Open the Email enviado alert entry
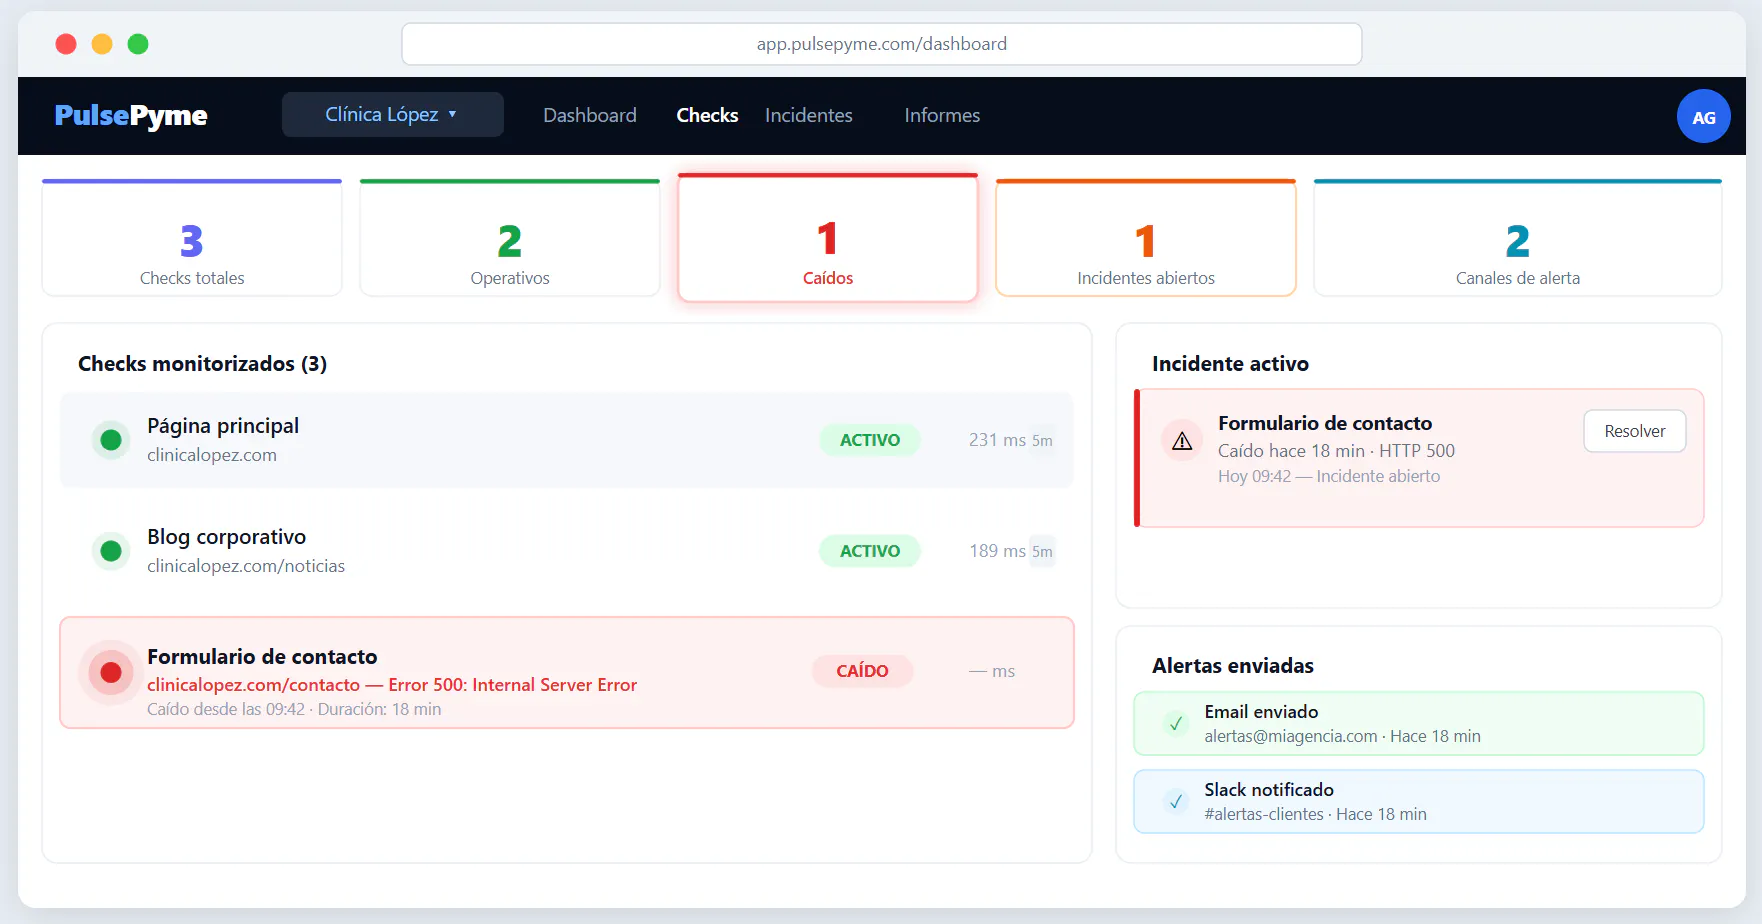1762x924 pixels. (1419, 723)
